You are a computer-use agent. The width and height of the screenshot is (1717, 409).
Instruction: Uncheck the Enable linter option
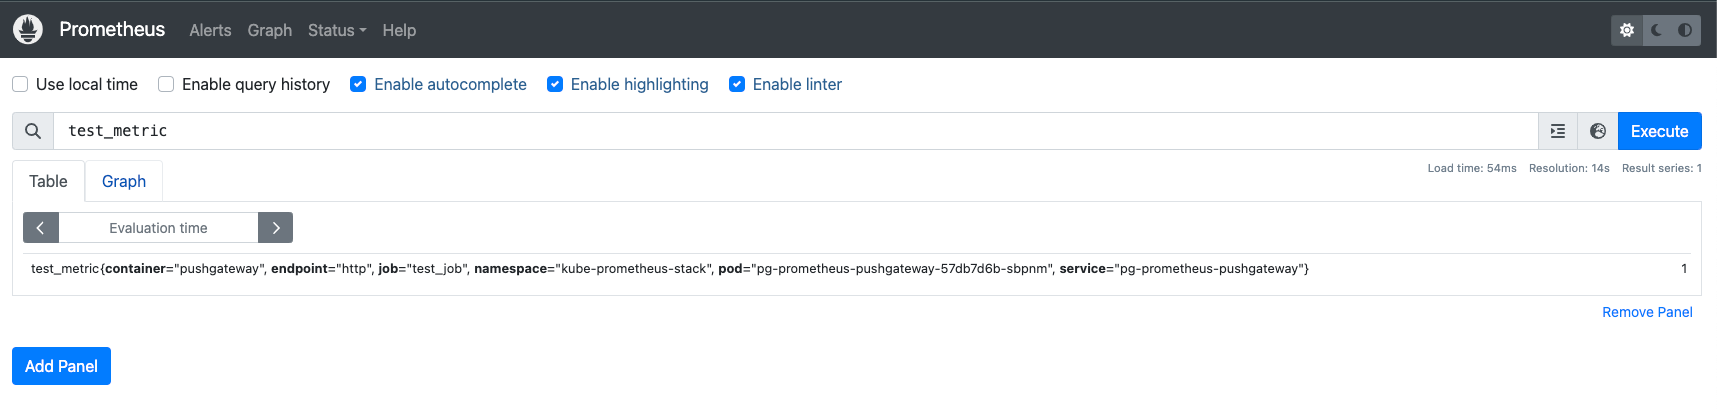click(737, 84)
